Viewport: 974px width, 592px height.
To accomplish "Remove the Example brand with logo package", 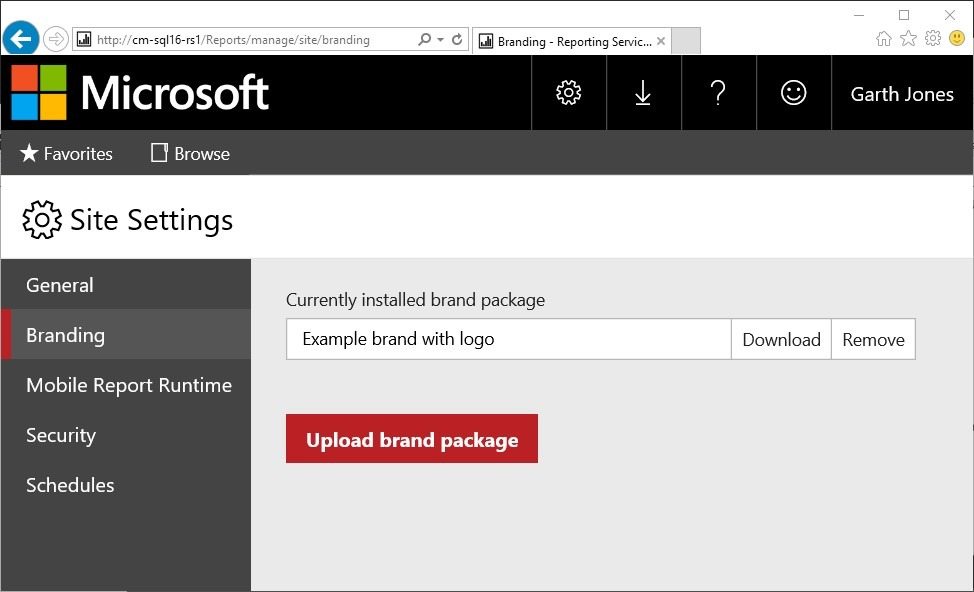I will pos(873,339).
